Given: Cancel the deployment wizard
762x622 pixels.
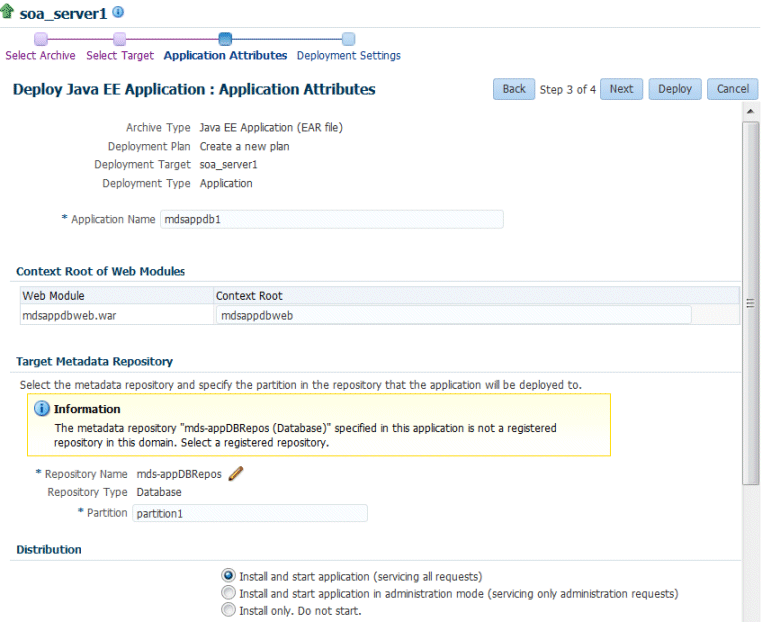Looking at the screenshot, I should 733,89.
